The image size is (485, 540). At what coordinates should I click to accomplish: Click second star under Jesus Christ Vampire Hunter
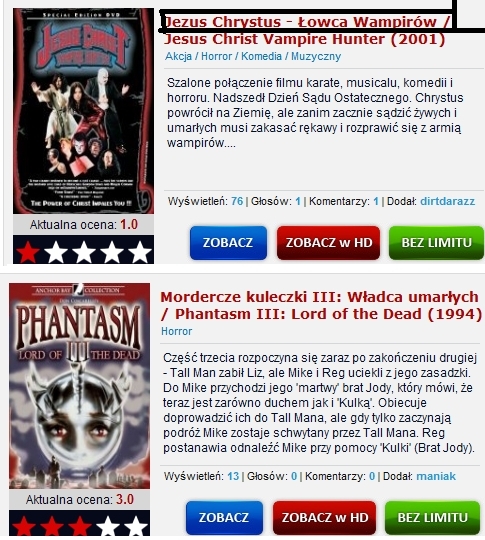pyautogui.click(x=56, y=252)
